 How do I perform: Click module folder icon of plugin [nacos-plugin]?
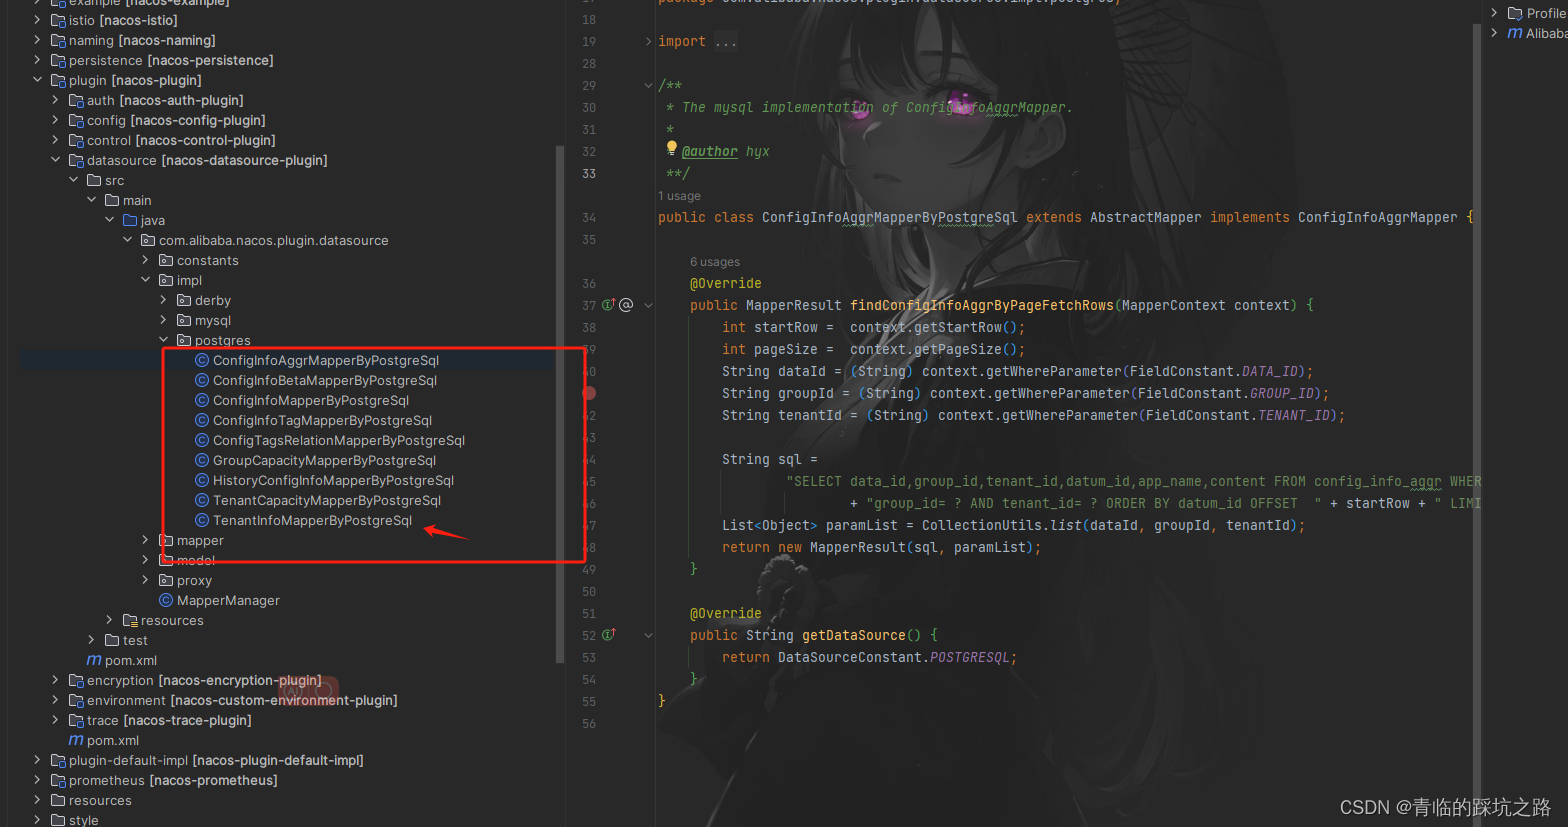58,80
